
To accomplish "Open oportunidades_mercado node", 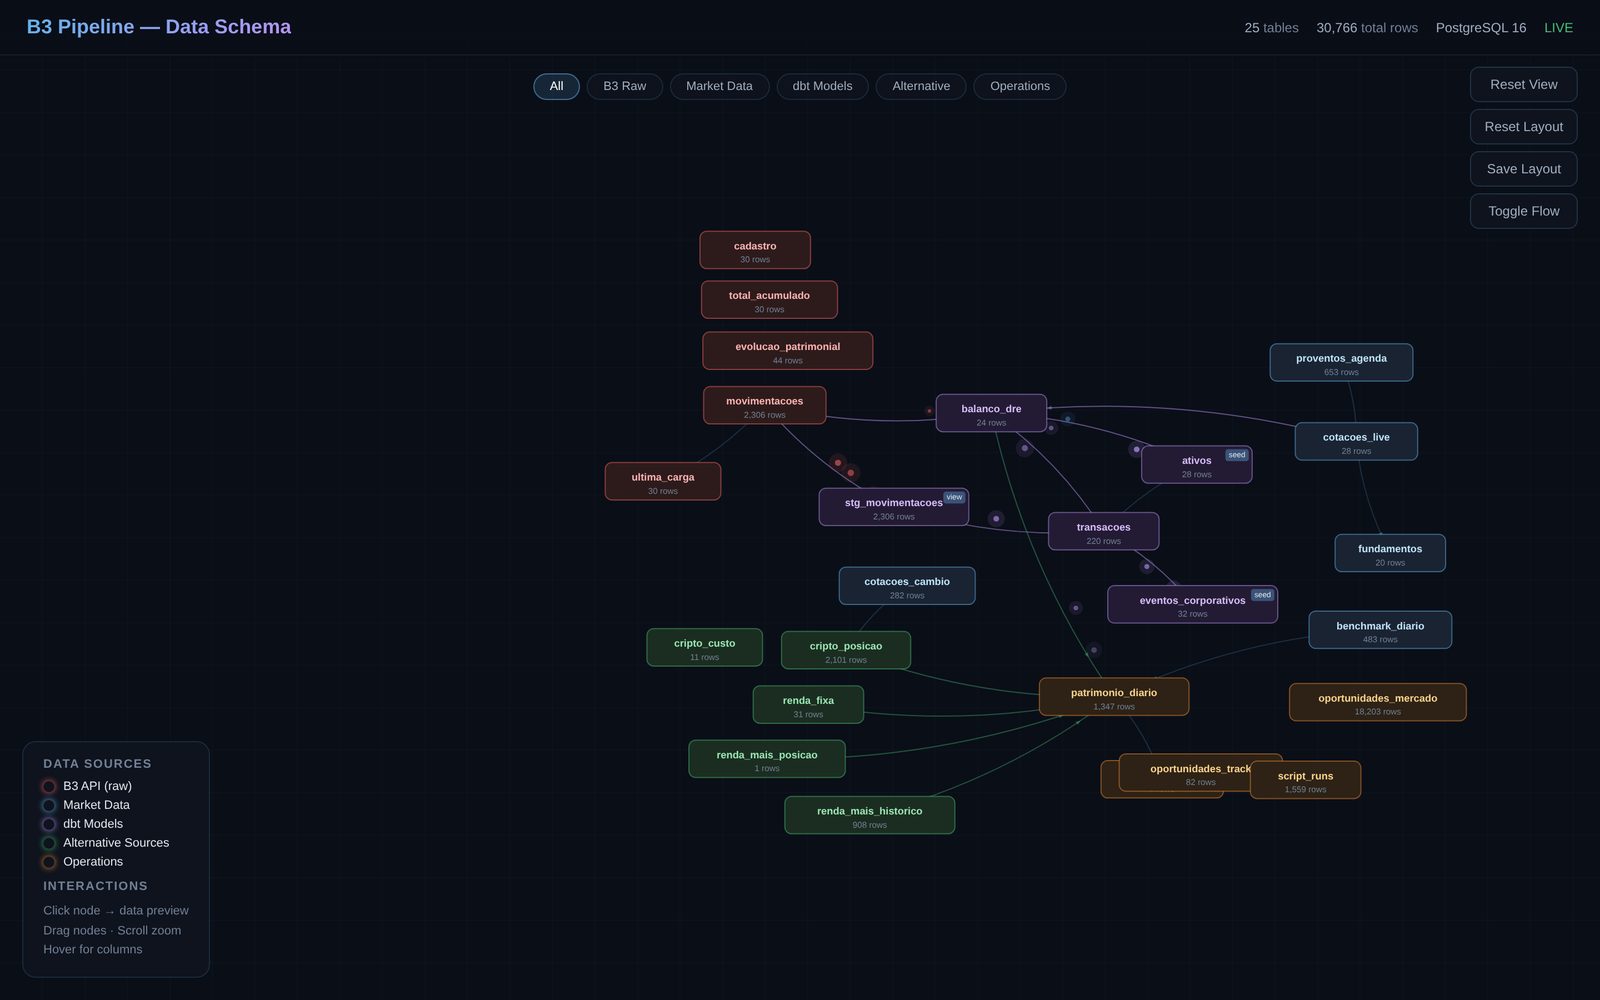I will 1377,702.
